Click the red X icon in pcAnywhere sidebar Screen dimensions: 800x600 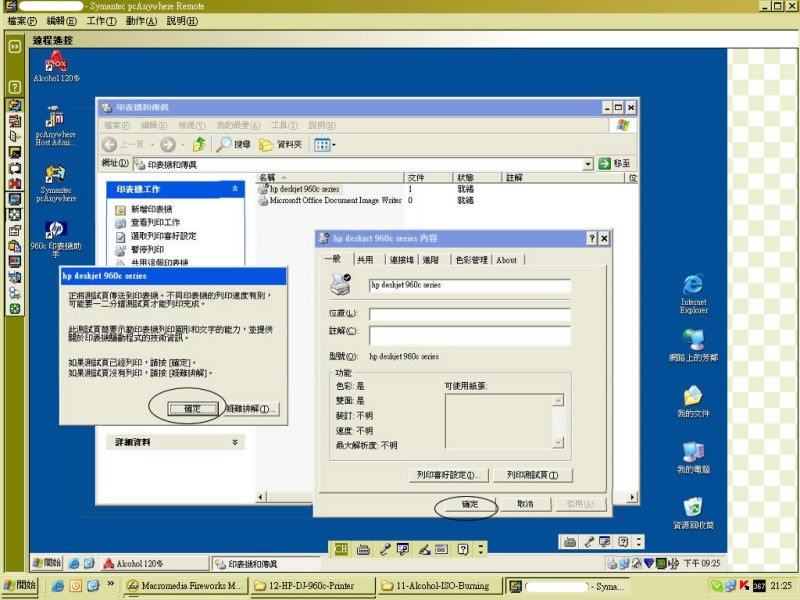(15, 184)
